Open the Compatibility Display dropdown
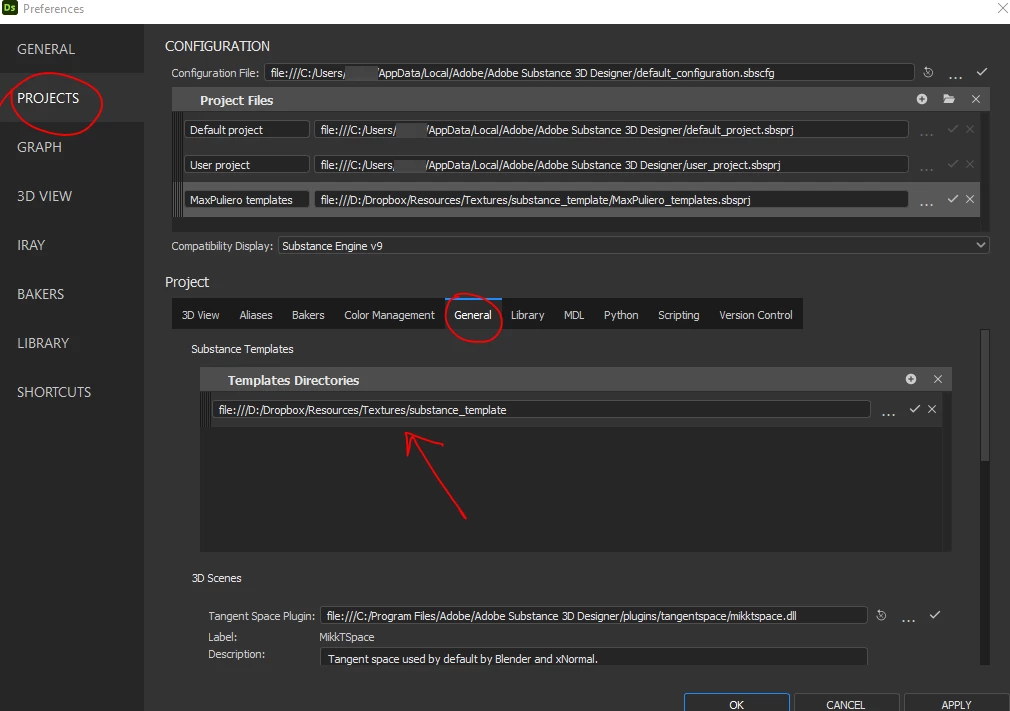 tap(633, 245)
